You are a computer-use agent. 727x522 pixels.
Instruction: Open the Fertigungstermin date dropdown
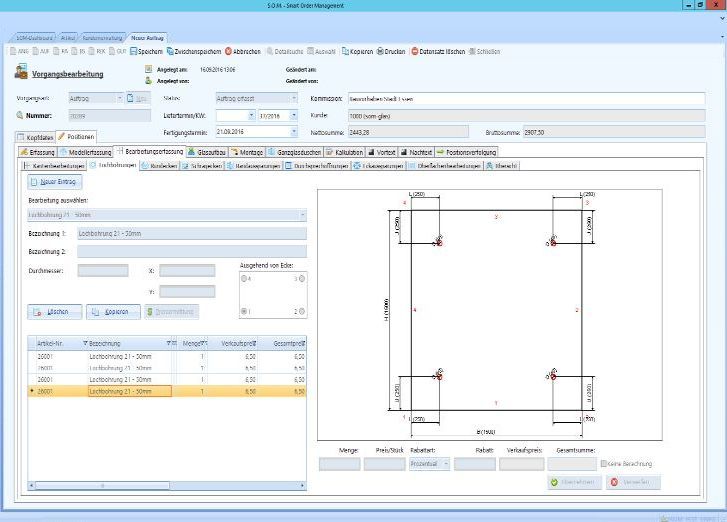[293, 131]
